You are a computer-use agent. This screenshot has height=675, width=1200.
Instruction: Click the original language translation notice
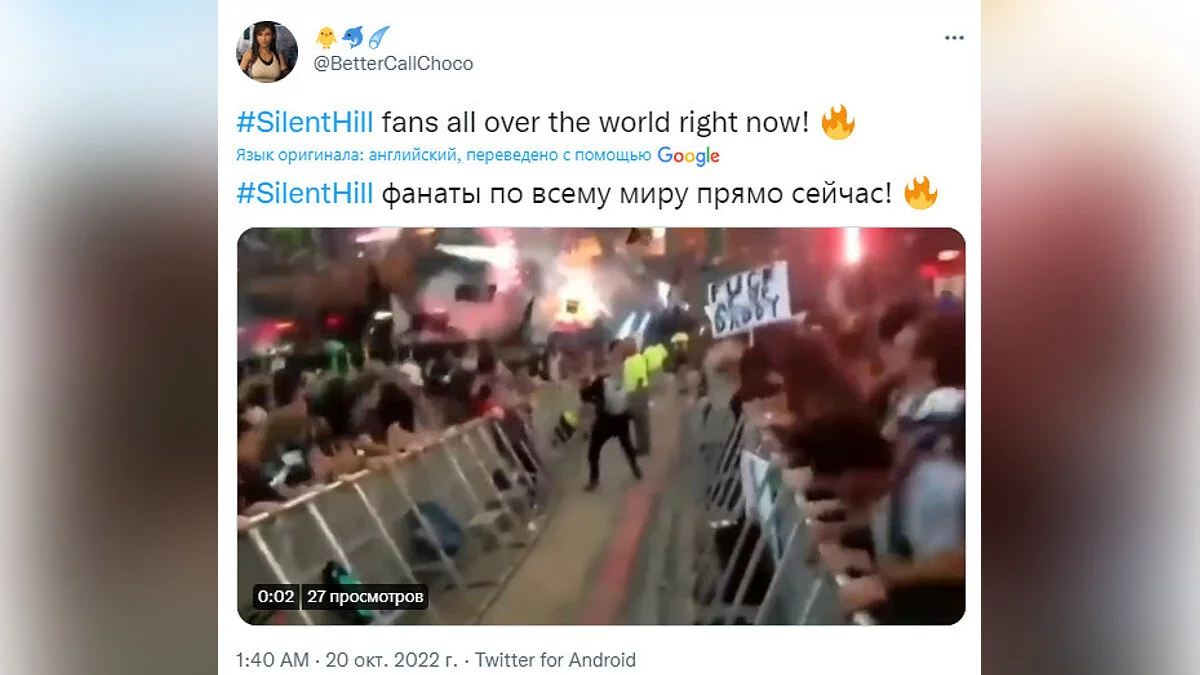(445, 156)
